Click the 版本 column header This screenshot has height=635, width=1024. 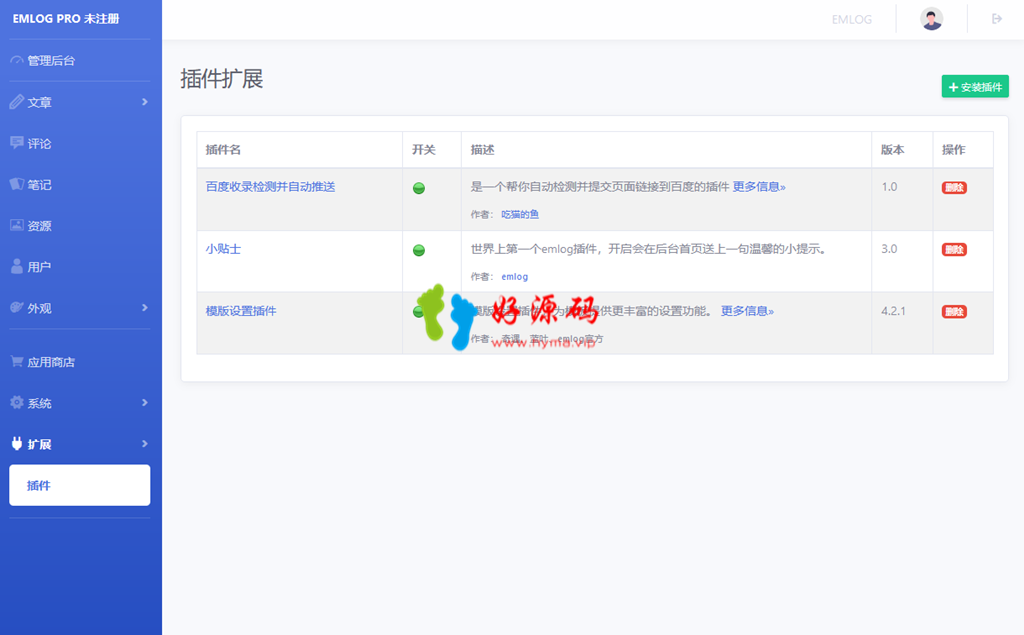[893, 150]
